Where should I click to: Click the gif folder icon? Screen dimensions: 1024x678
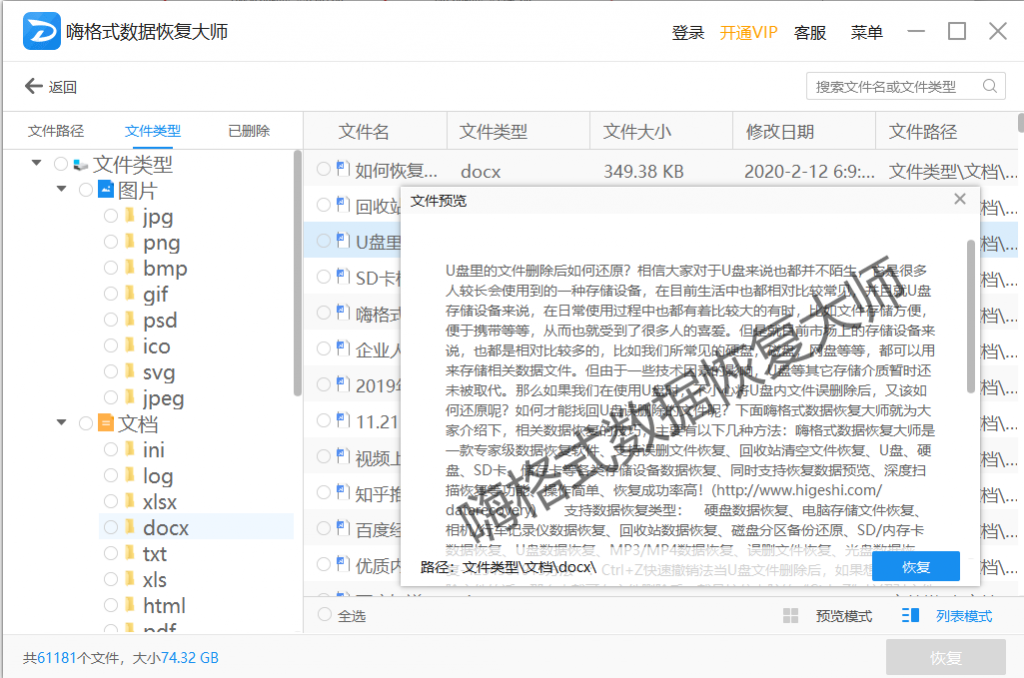tap(130, 293)
